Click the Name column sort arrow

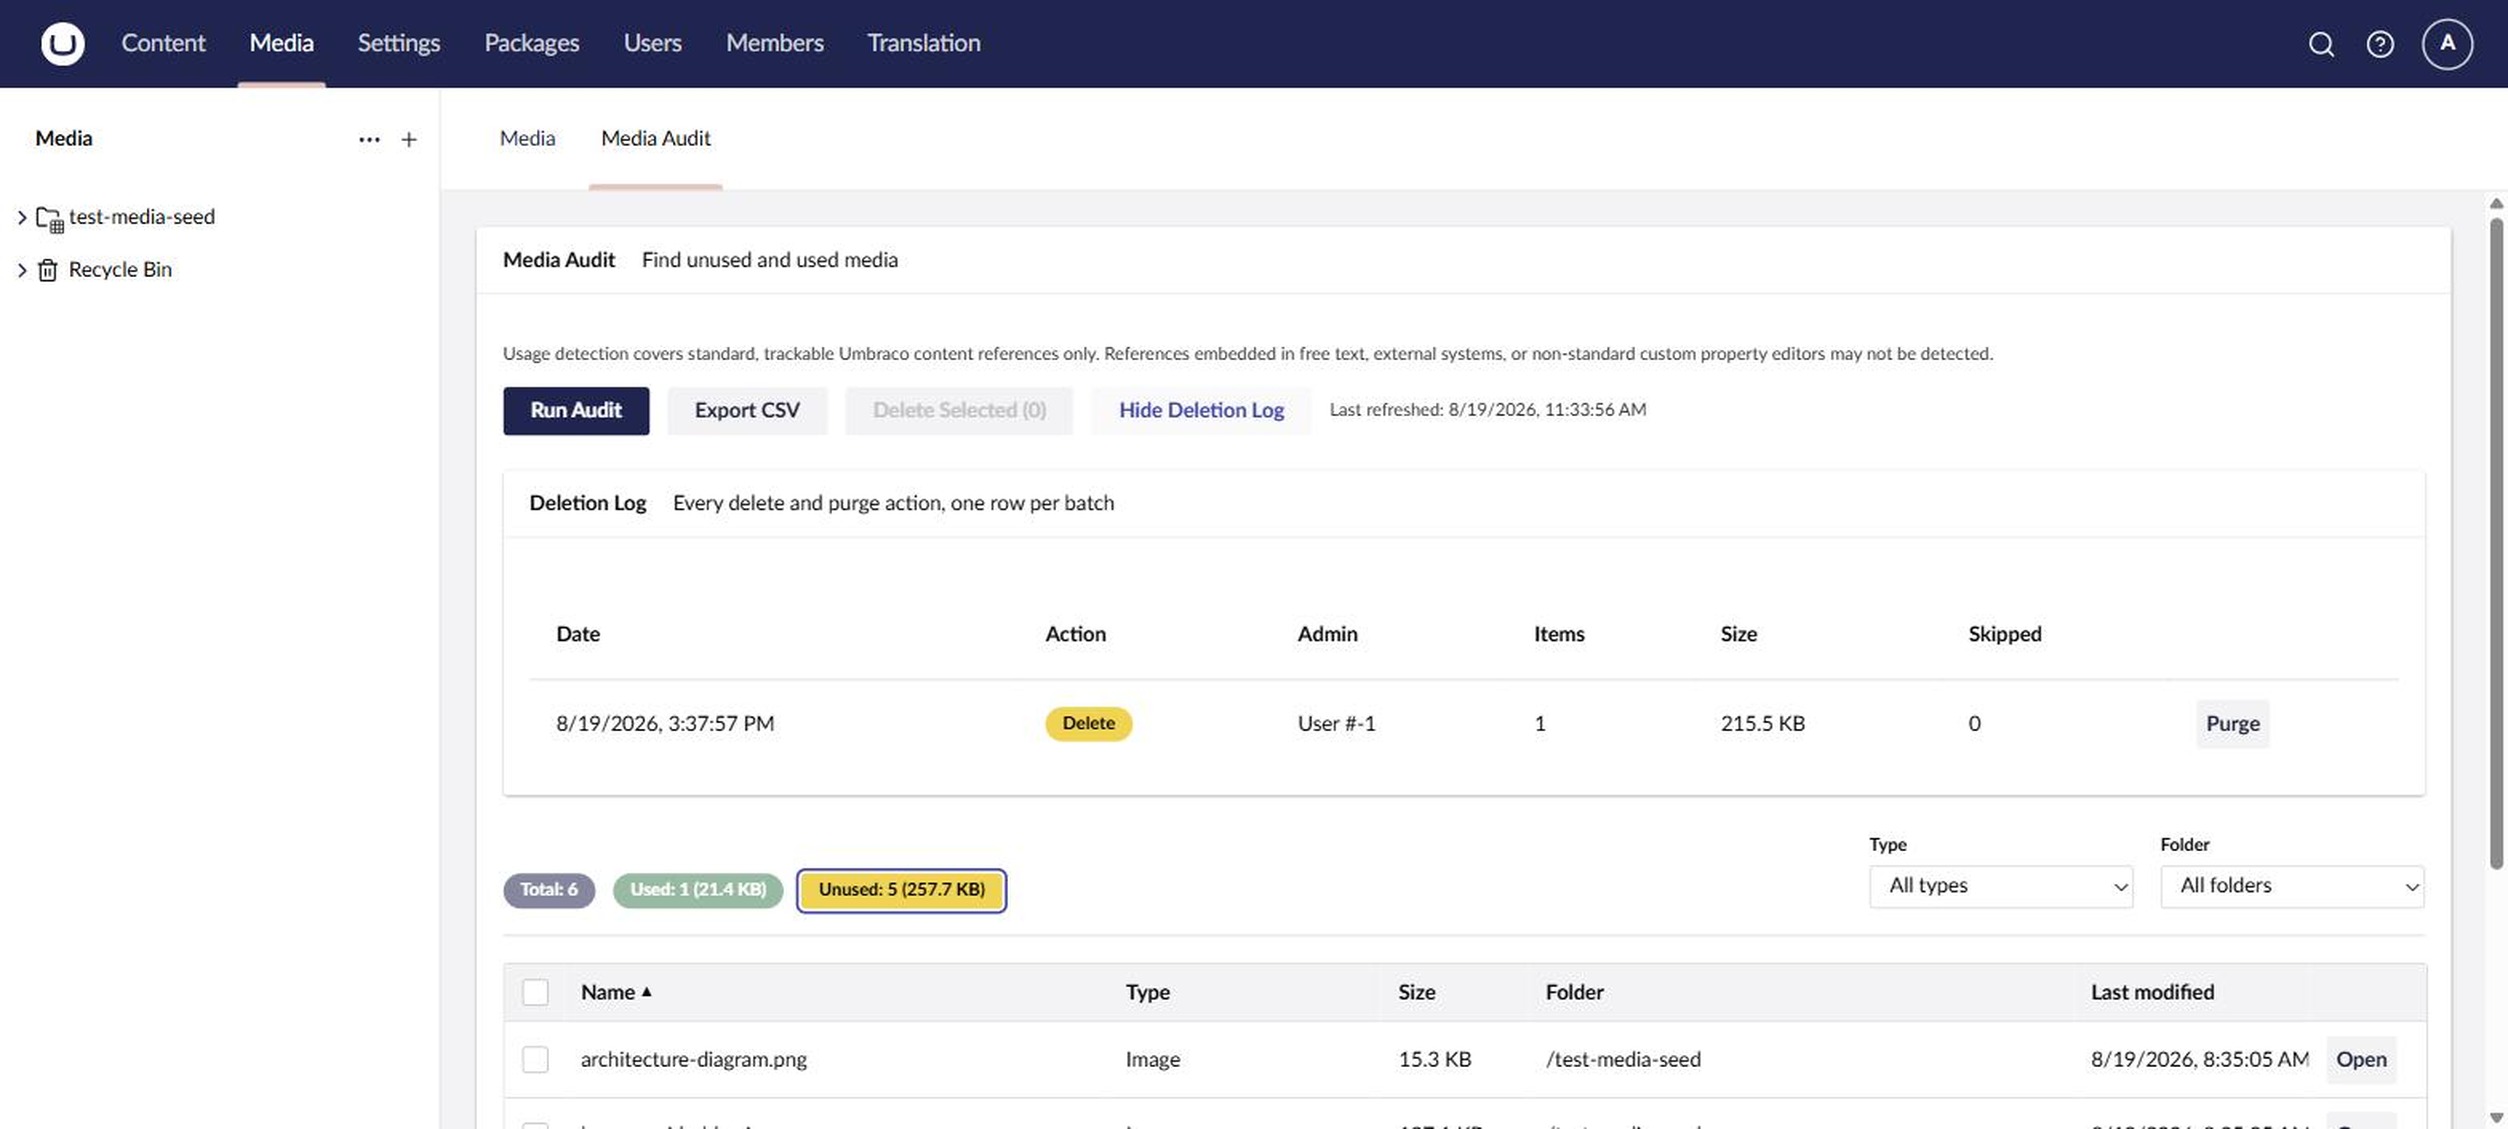(x=647, y=992)
